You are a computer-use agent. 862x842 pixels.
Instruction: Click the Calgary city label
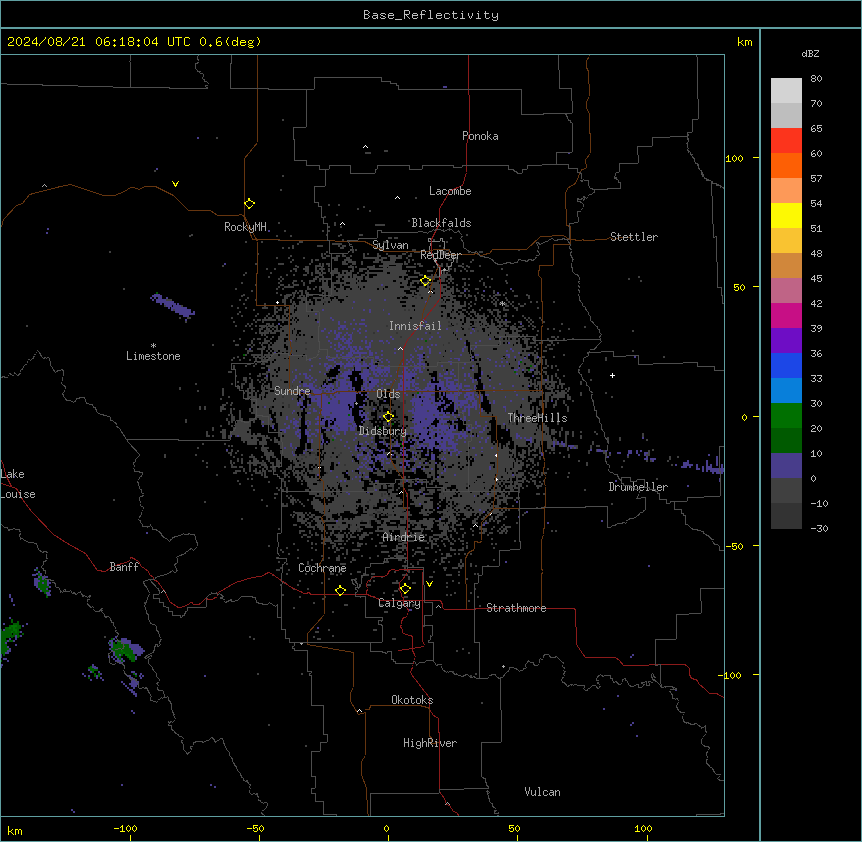coord(399,603)
